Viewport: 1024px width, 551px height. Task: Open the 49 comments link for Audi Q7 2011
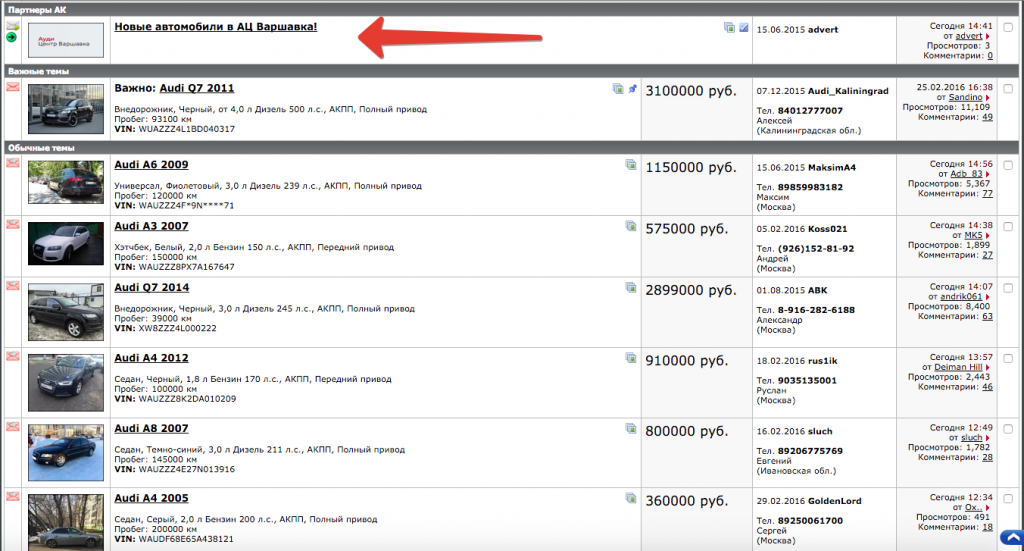pyautogui.click(x=987, y=117)
